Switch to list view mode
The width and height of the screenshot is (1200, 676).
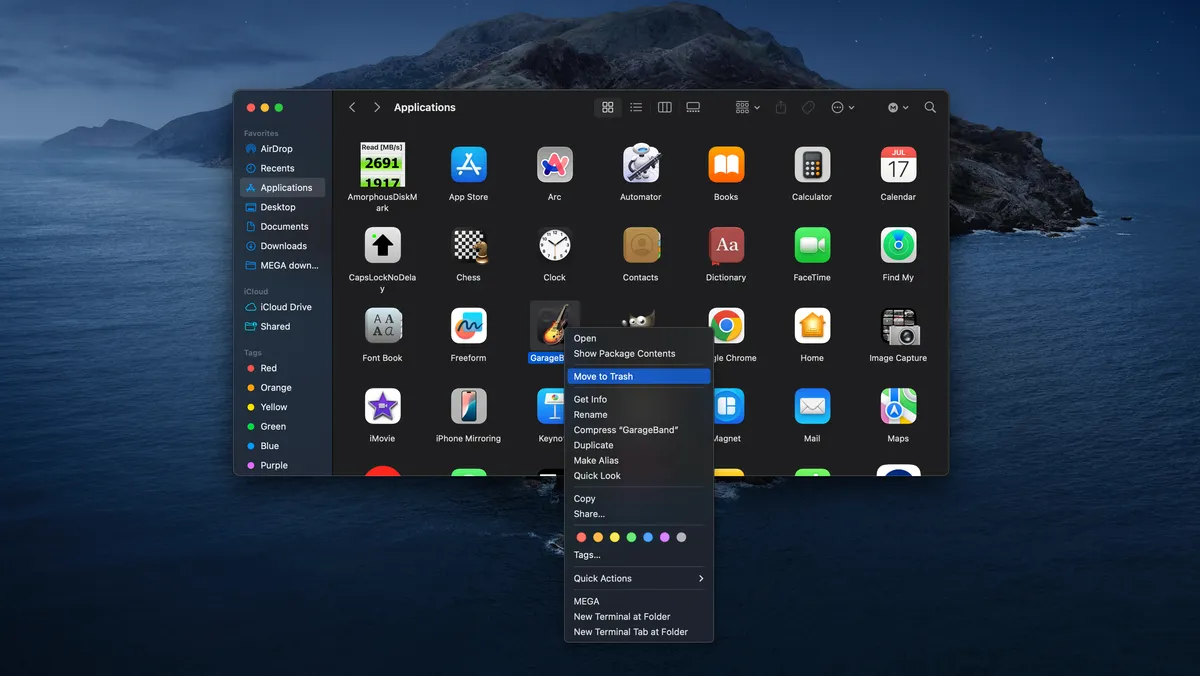pos(636,107)
